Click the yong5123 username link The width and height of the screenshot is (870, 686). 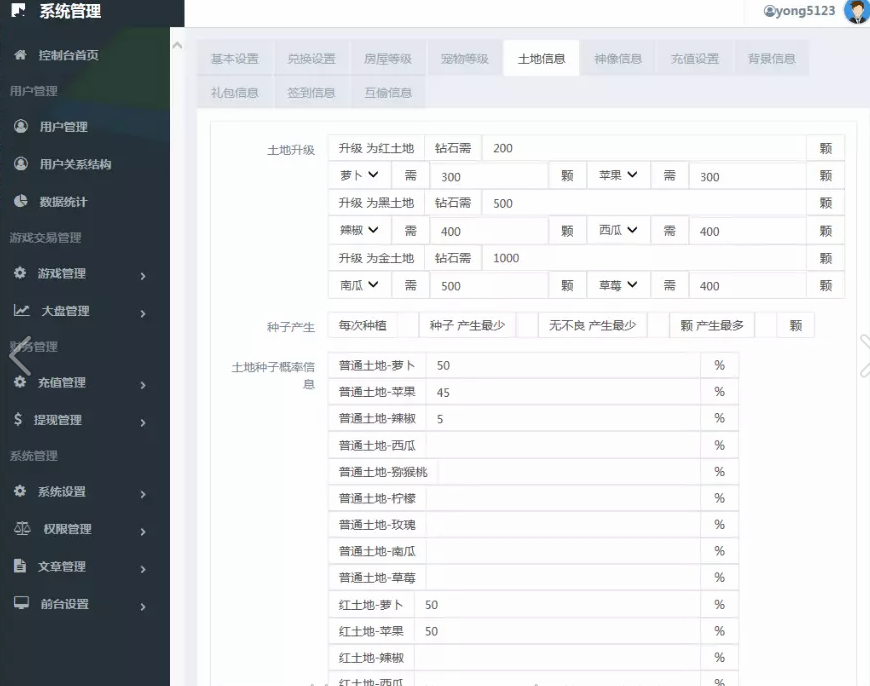coord(800,12)
